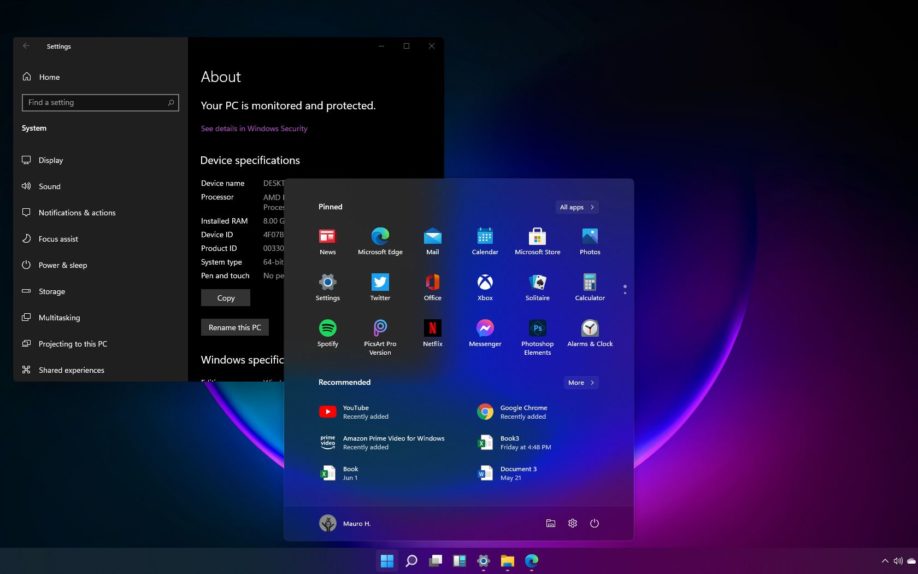Open PicsArt Pro Version app
The width and height of the screenshot is (918, 574).
(x=380, y=337)
